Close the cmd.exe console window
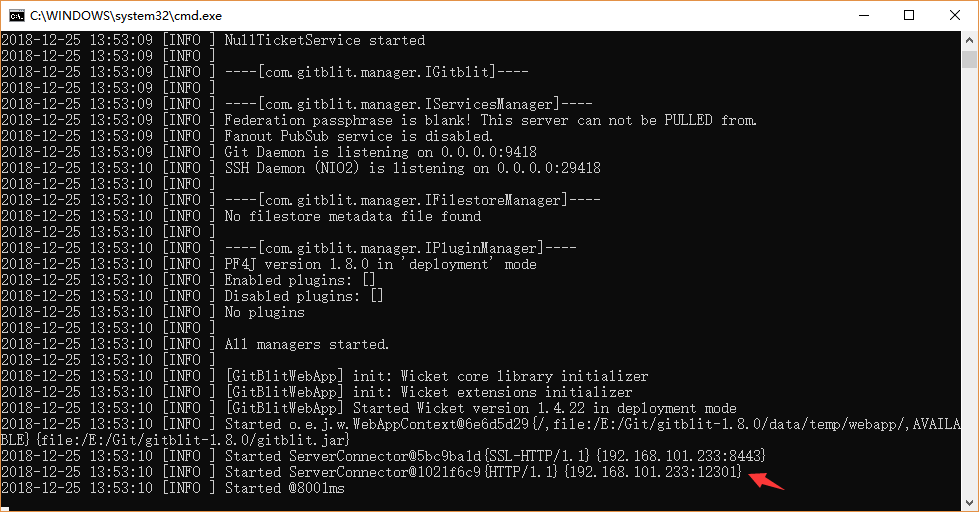 (955, 16)
